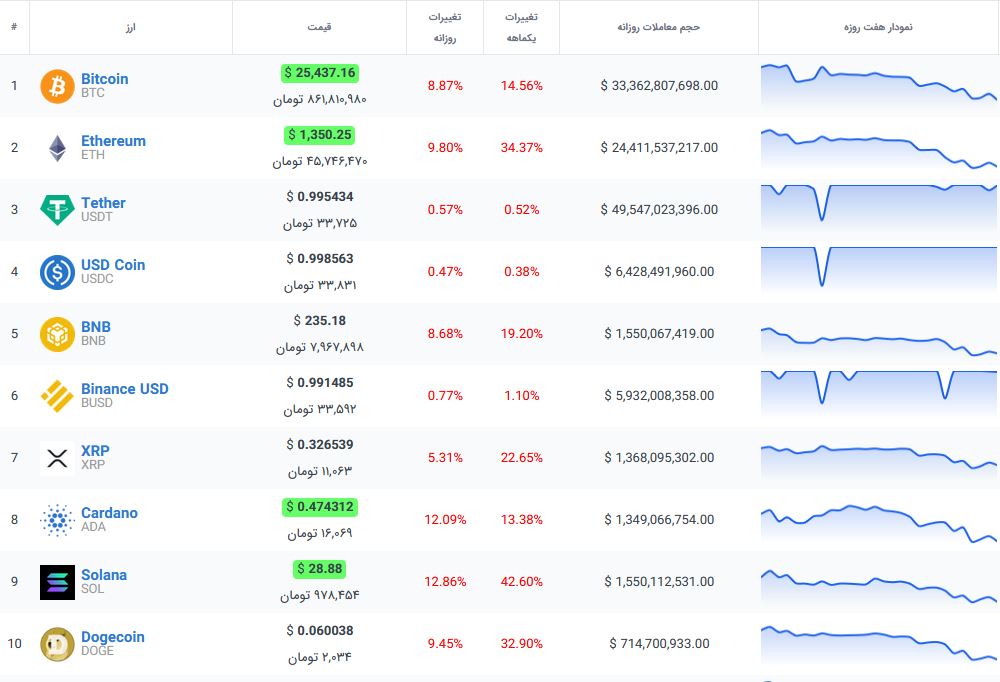Open the XRP coin link
Screen dimensions: 1000x682
click(x=95, y=450)
